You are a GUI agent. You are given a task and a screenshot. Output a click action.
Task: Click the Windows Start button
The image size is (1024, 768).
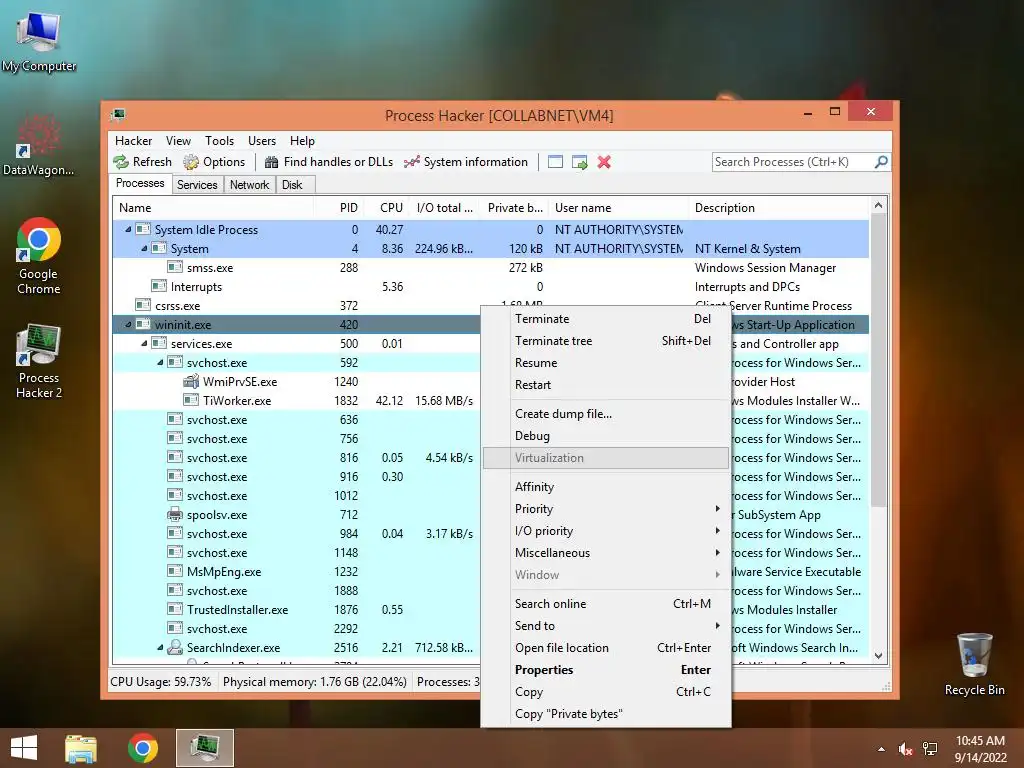tap(24, 748)
